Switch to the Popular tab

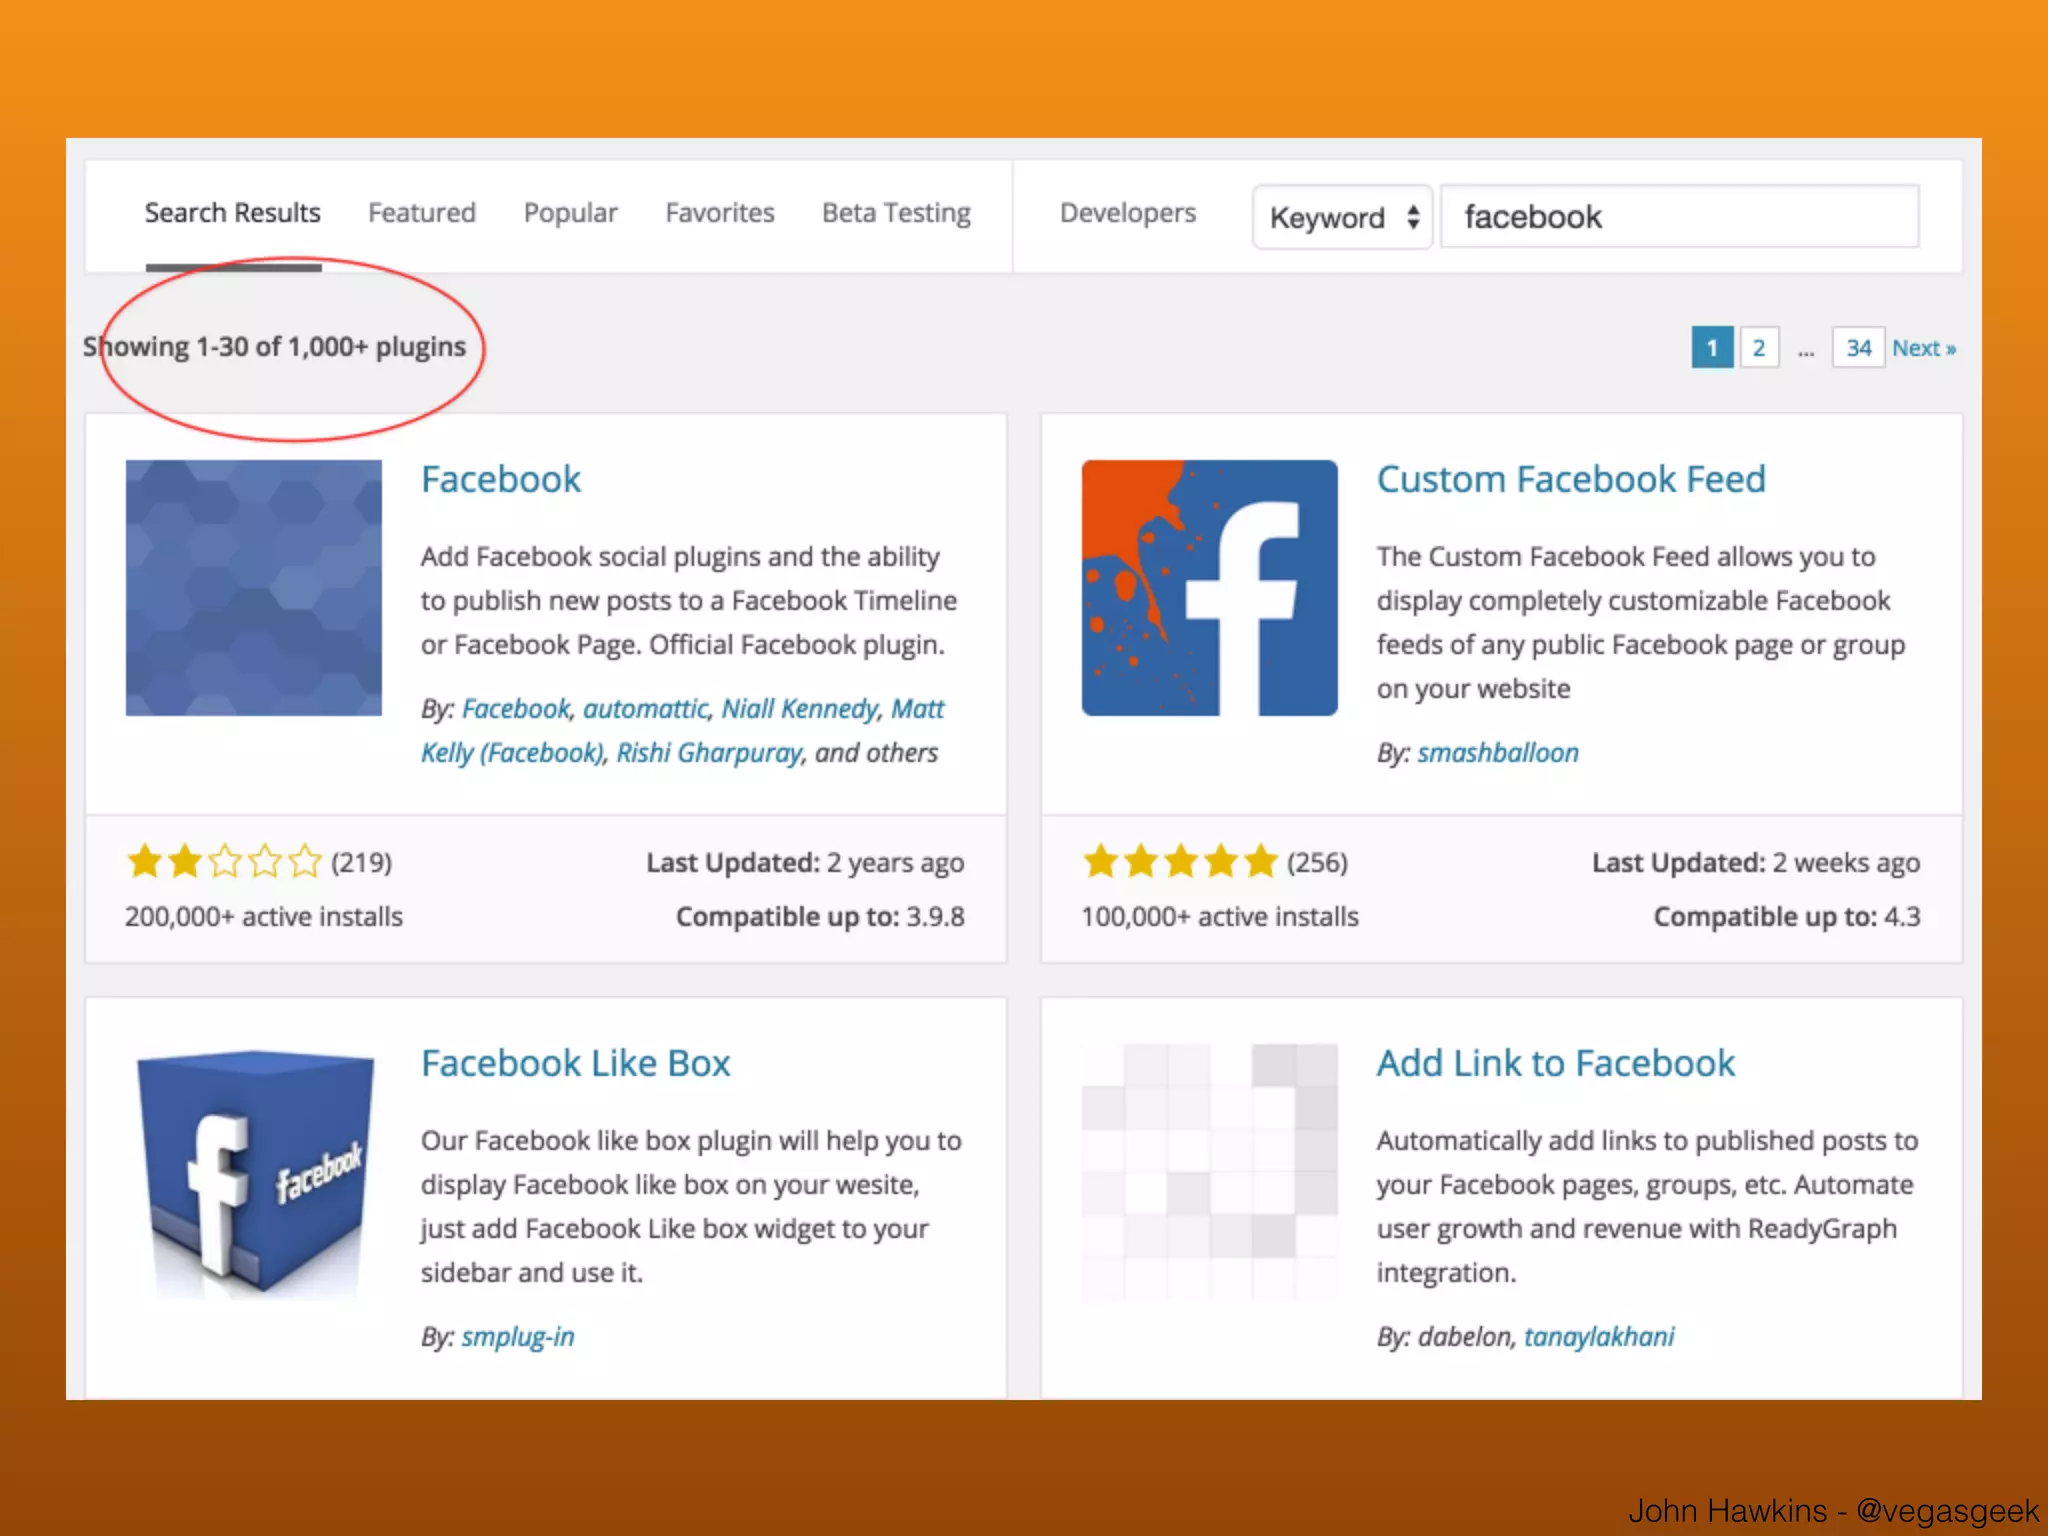coord(570,213)
